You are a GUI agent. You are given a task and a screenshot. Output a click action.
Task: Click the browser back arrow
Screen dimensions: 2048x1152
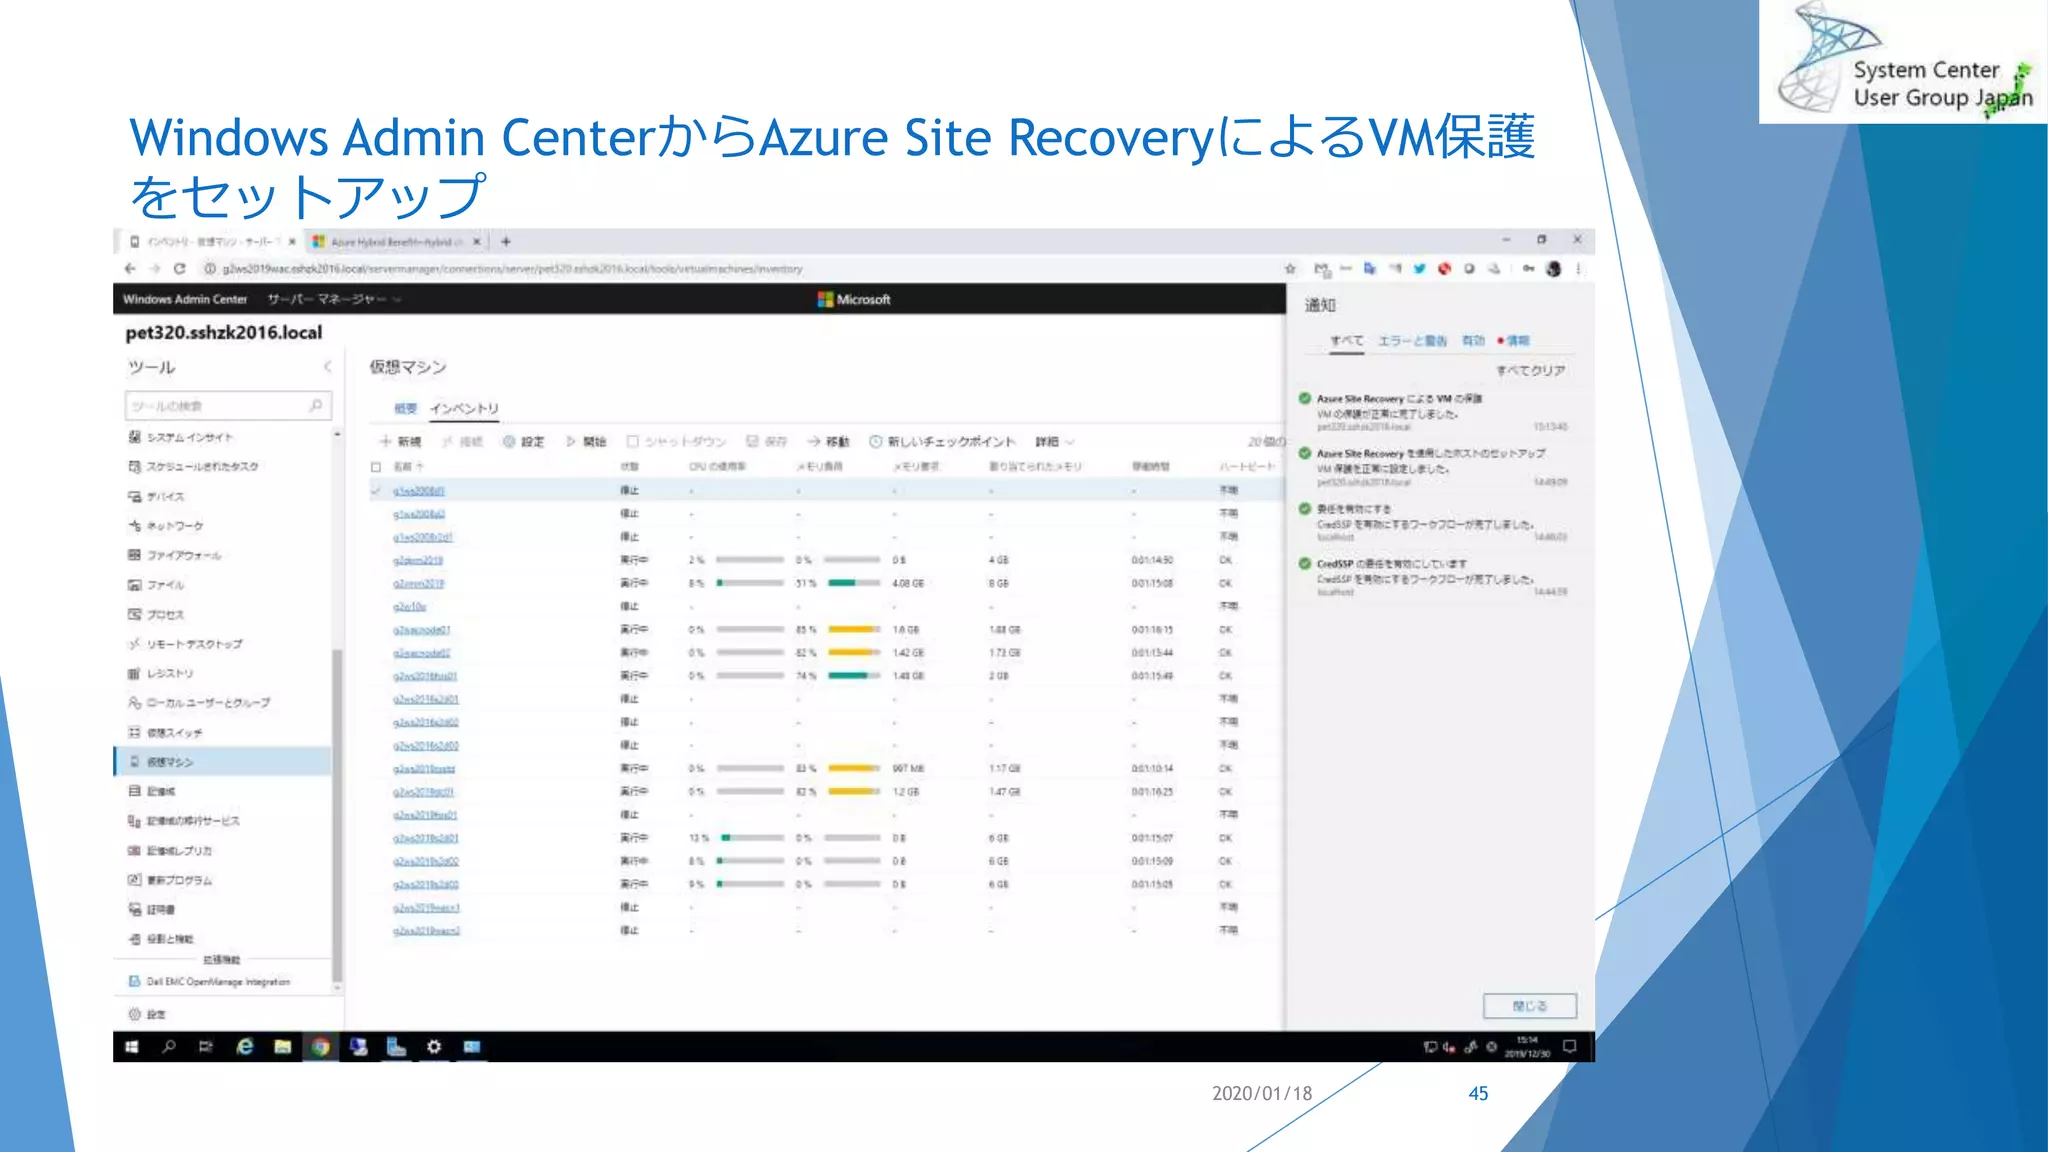coord(130,268)
